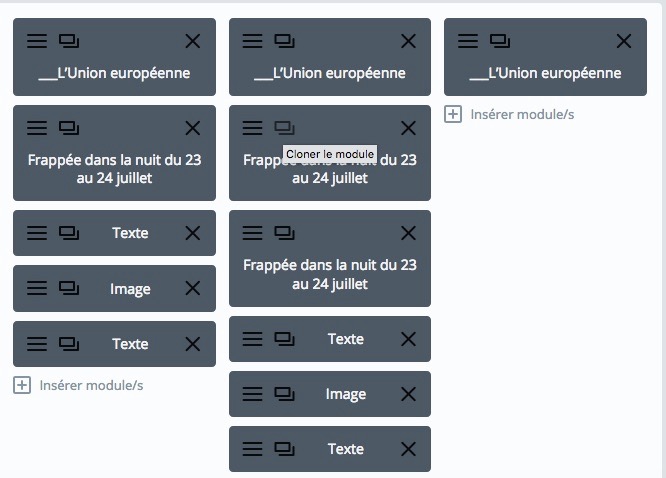Open settings of first column's Image module
This screenshot has height=478, width=666.
coord(37,288)
